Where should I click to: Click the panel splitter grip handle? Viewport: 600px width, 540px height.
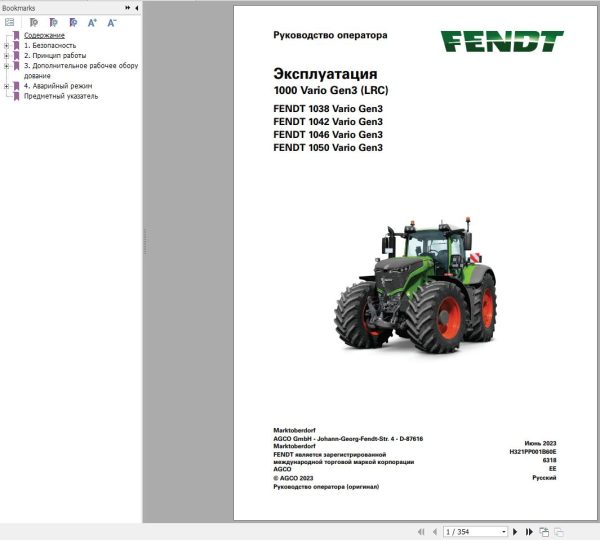[x=145, y=242]
